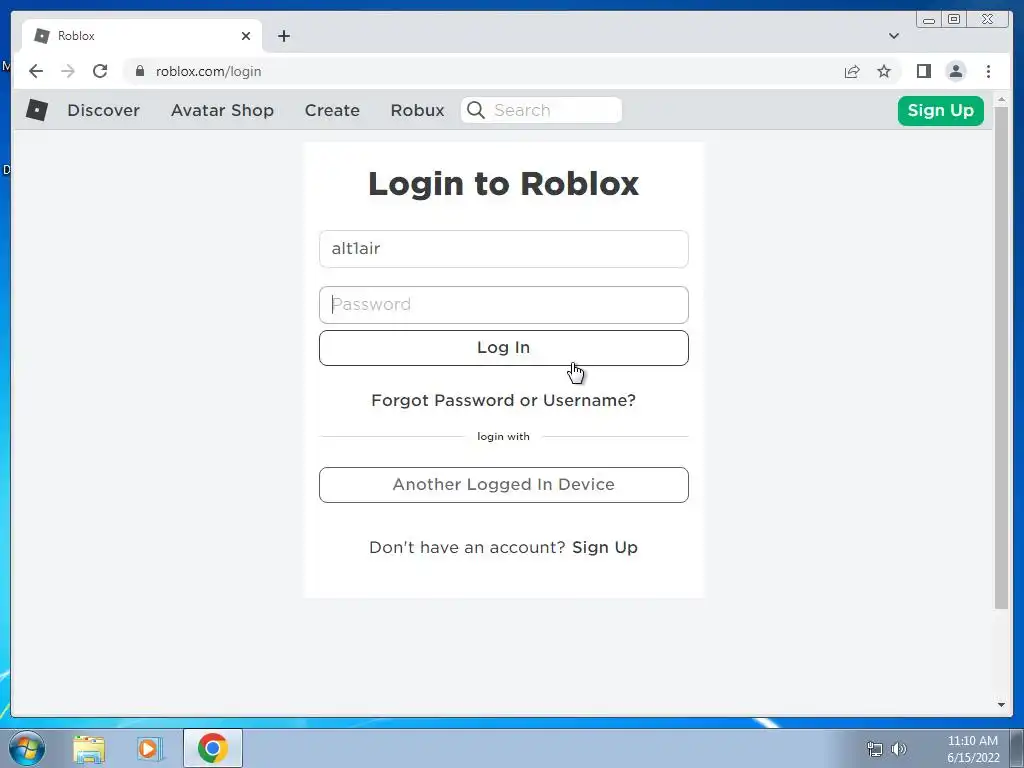Open network status tray icon

click(874, 749)
